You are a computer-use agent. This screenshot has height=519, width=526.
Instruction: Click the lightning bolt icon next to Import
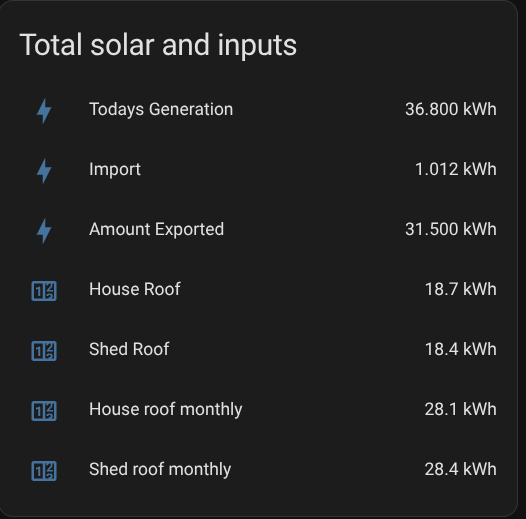point(44,171)
